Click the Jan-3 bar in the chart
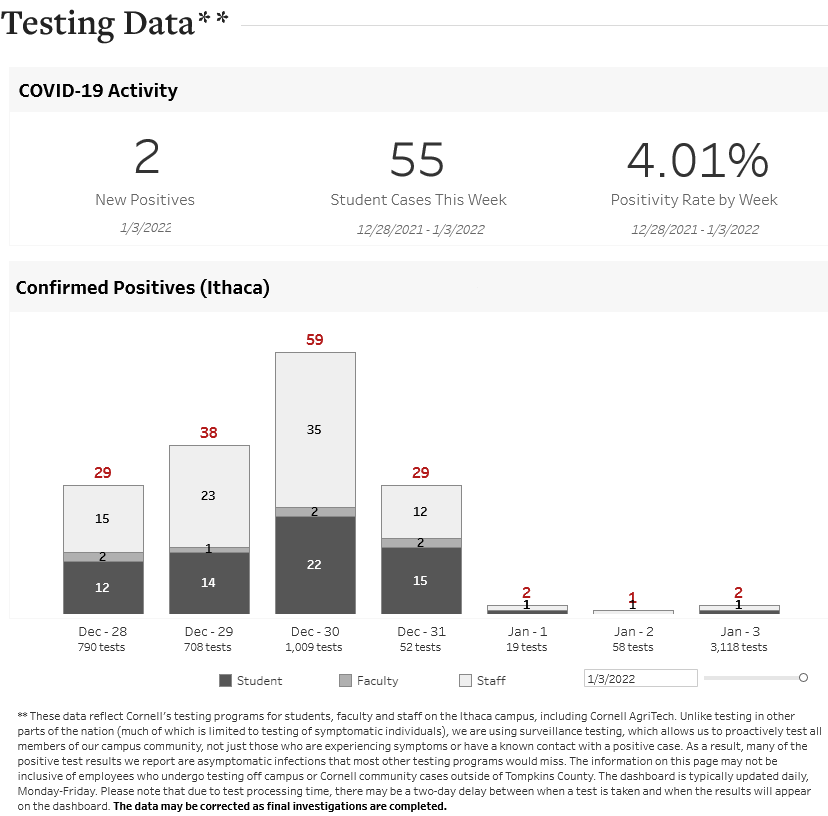This screenshot has height=816, width=828. 739,608
